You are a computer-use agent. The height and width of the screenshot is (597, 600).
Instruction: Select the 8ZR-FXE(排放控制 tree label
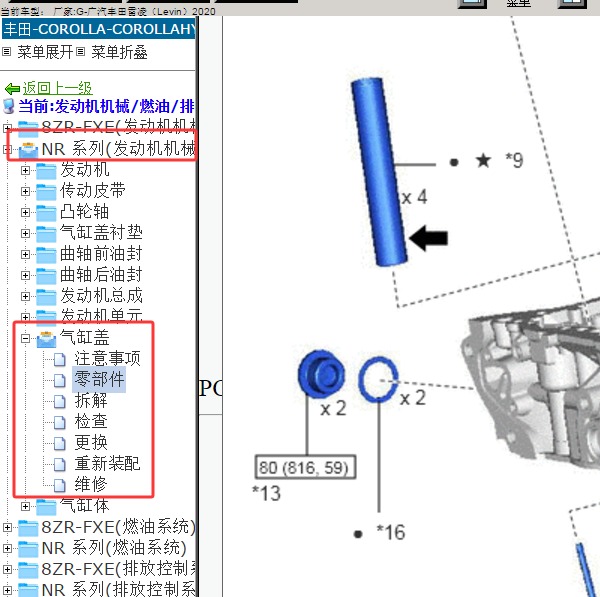tap(118, 569)
